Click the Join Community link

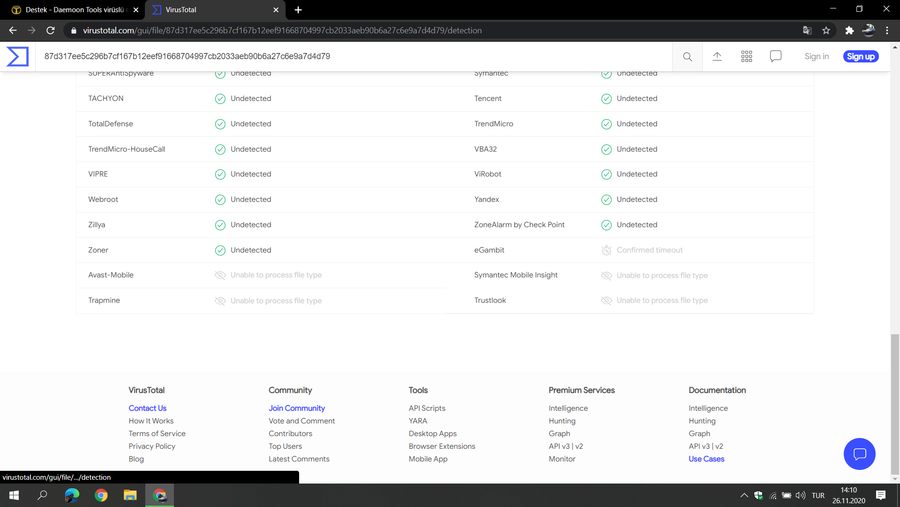click(297, 408)
